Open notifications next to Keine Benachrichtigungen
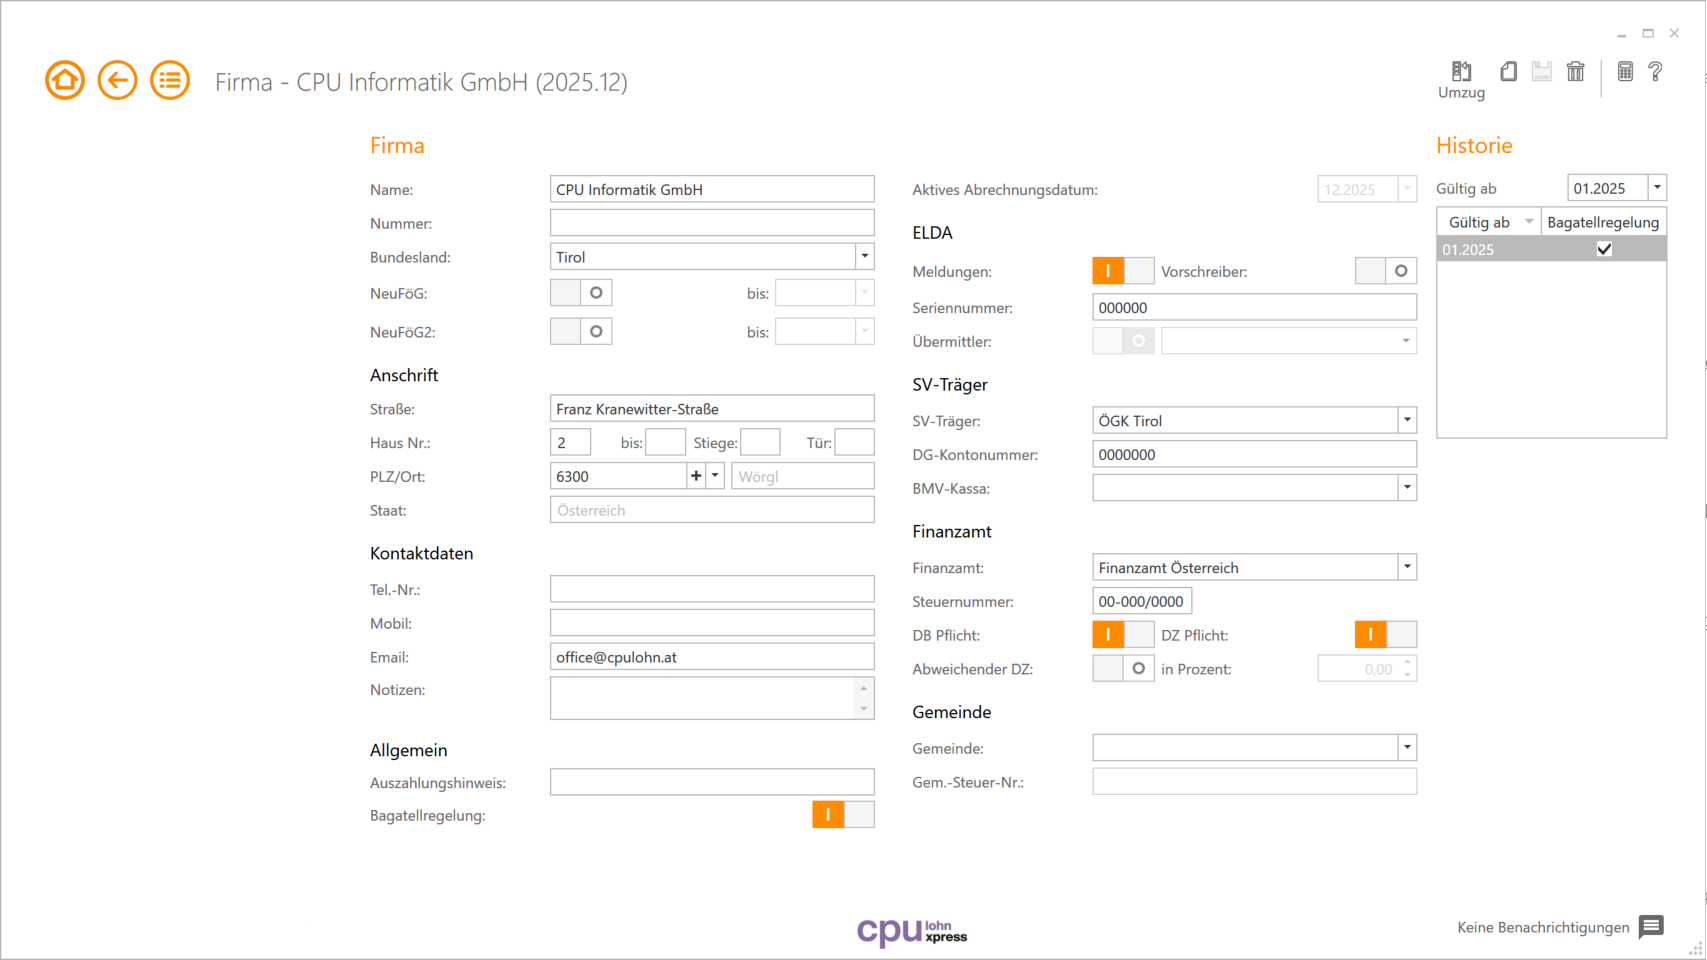Viewport: 1707px width, 960px height. tap(1649, 927)
